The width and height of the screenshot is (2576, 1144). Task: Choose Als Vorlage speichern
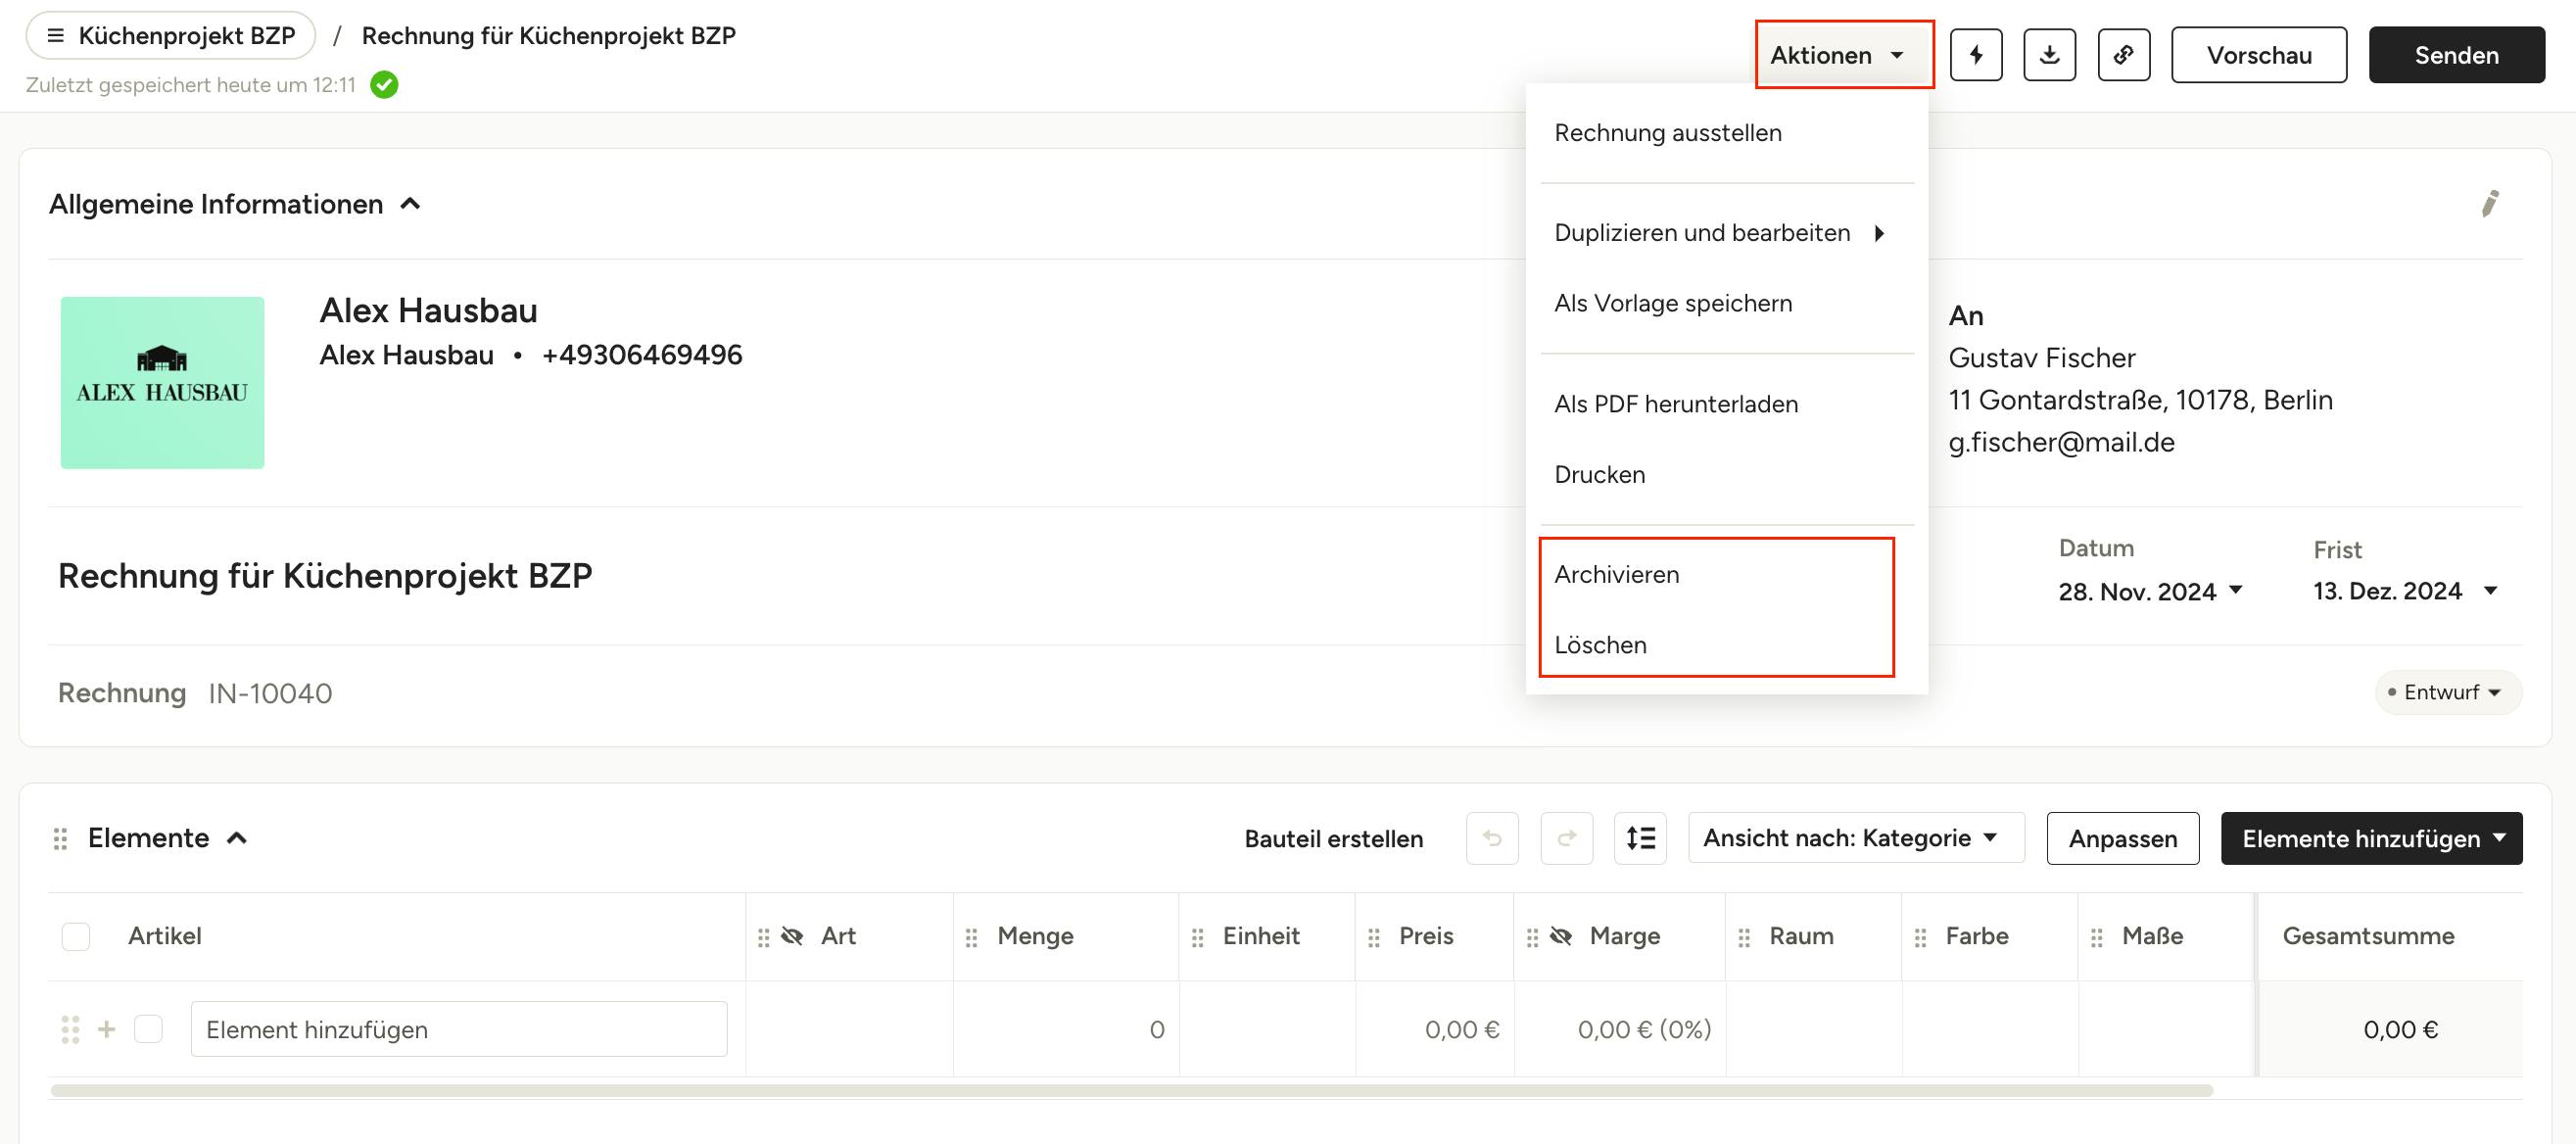(x=1726, y=303)
